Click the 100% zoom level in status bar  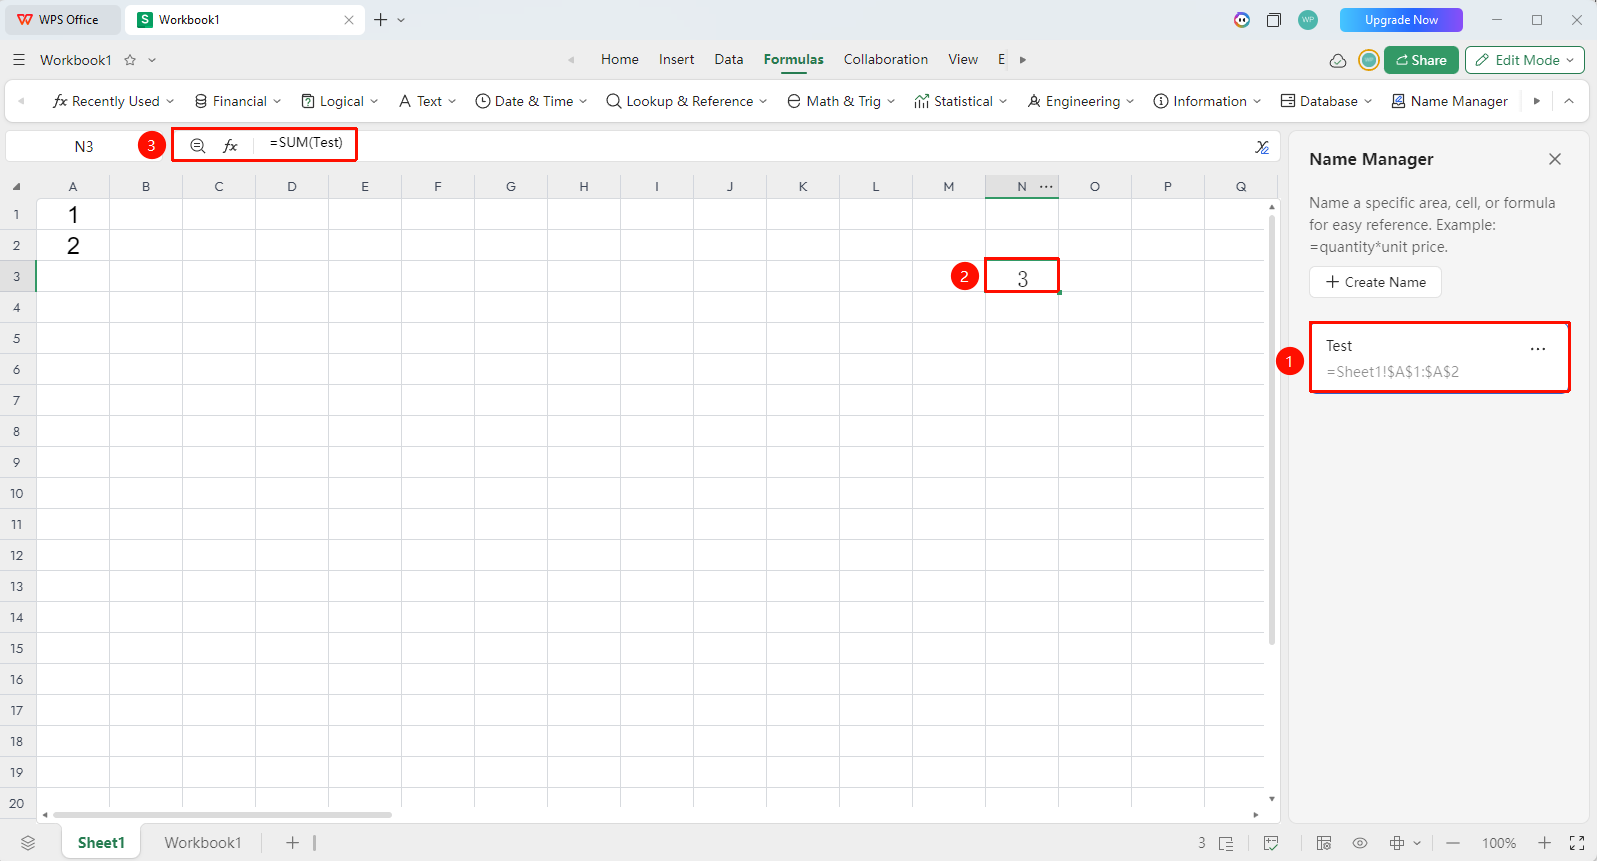[1499, 843]
